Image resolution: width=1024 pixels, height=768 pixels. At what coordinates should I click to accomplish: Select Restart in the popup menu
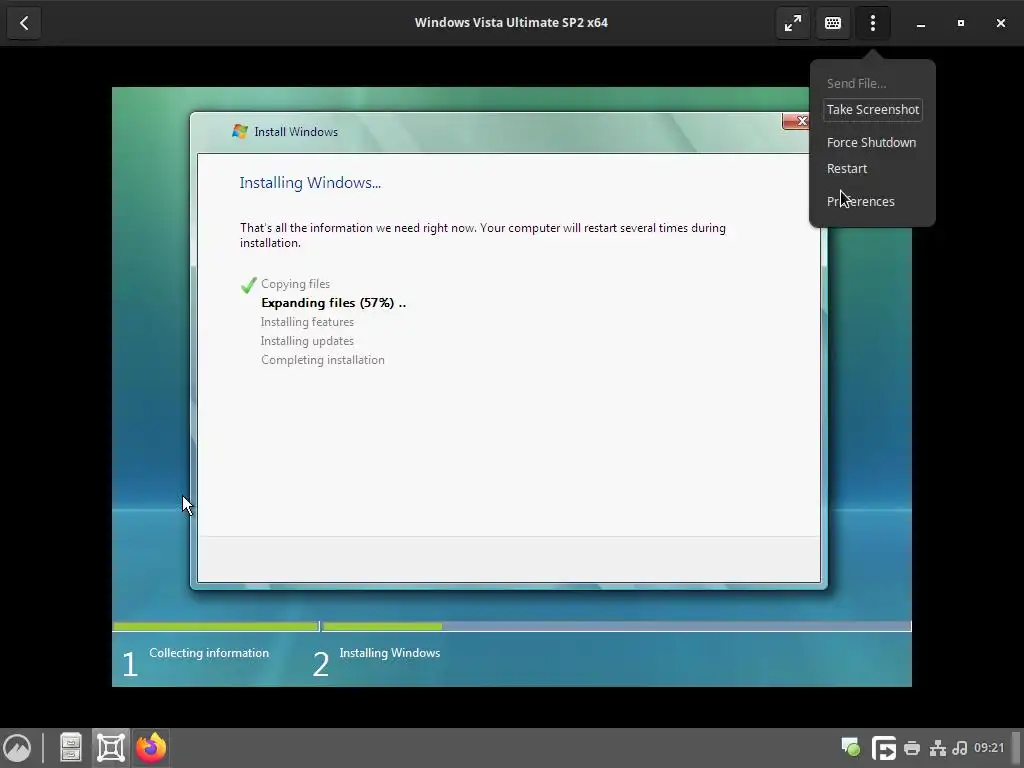(x=847, y=168)
